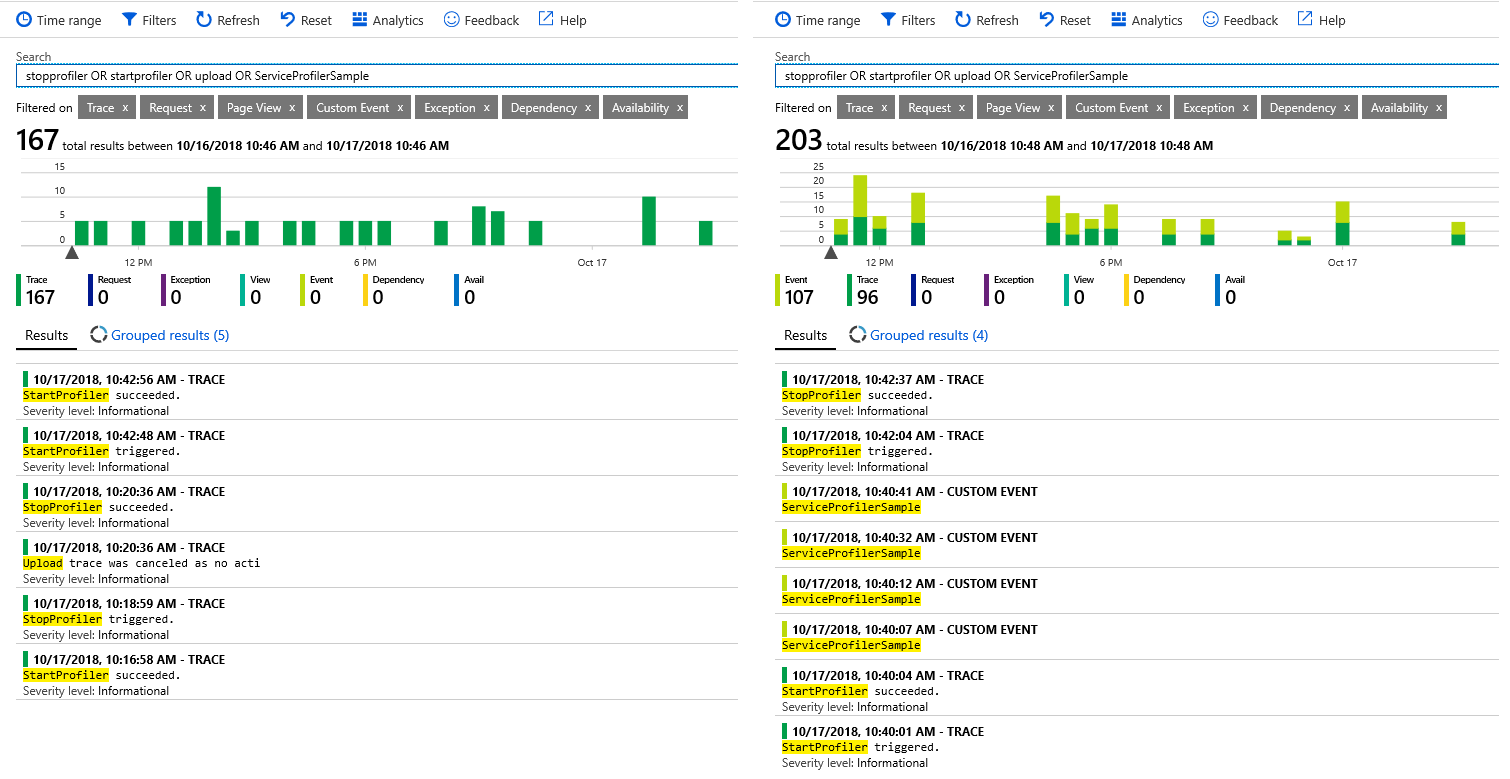The width and height of the screenshot is (1510, 779).
Task: Click the left chart's timeline triangle marker
Action: pyautogui.click(x=71, y=253)
